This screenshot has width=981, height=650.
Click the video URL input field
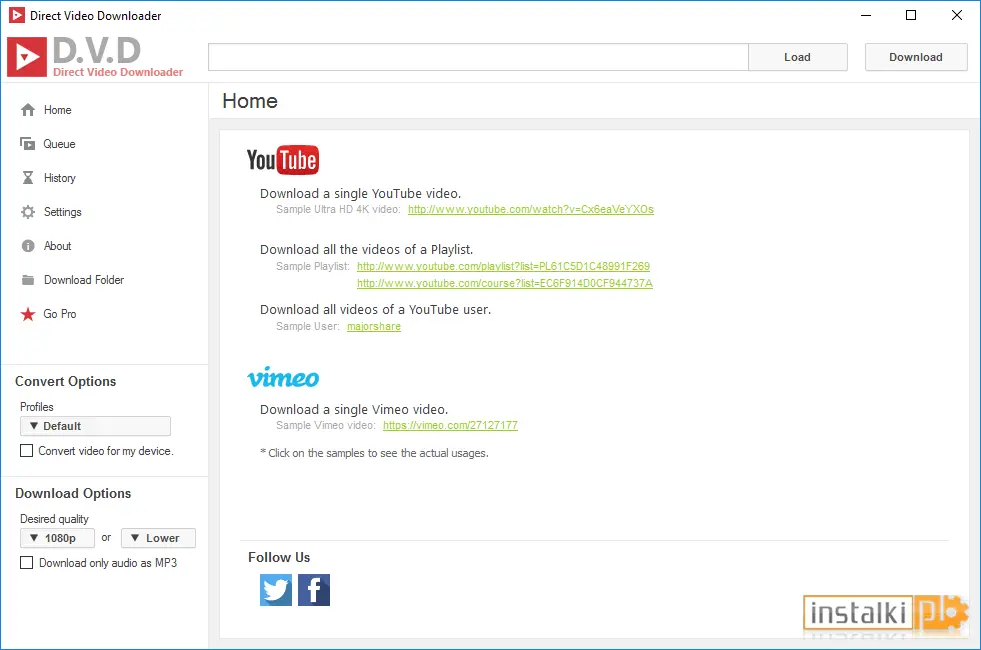479,57
